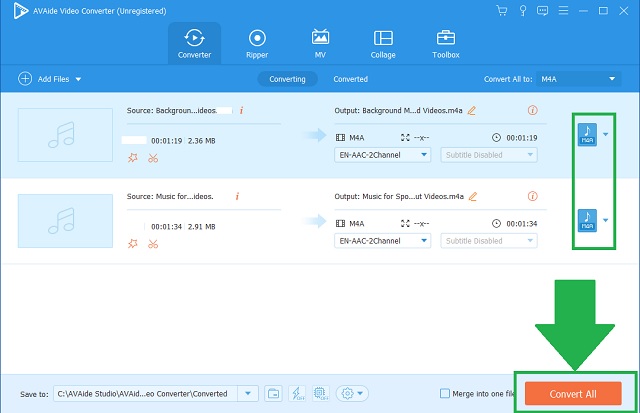This screenshot has height=413, width=640.
Task: Expand format arrow beside Background file's M4A icon
Action: [x=606, y=134]
